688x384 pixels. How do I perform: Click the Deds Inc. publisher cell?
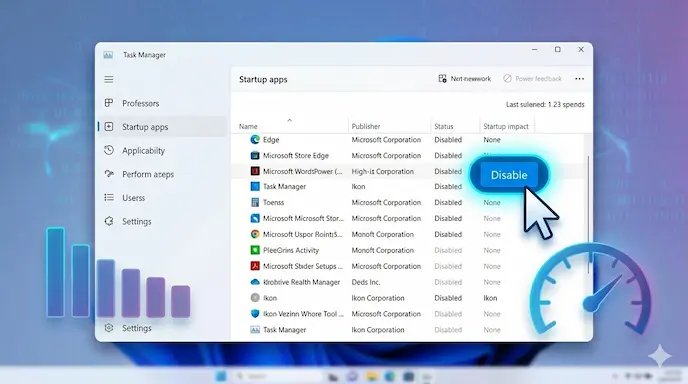pos(366,282)
